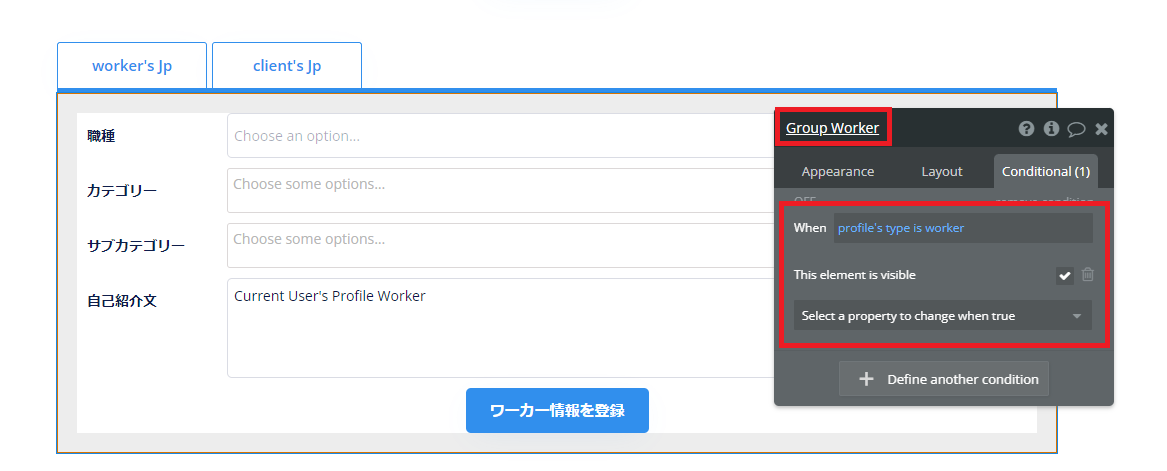Click the 職種 field label
The height and width of the screenshot is (471, 1167).
[101, 136]
